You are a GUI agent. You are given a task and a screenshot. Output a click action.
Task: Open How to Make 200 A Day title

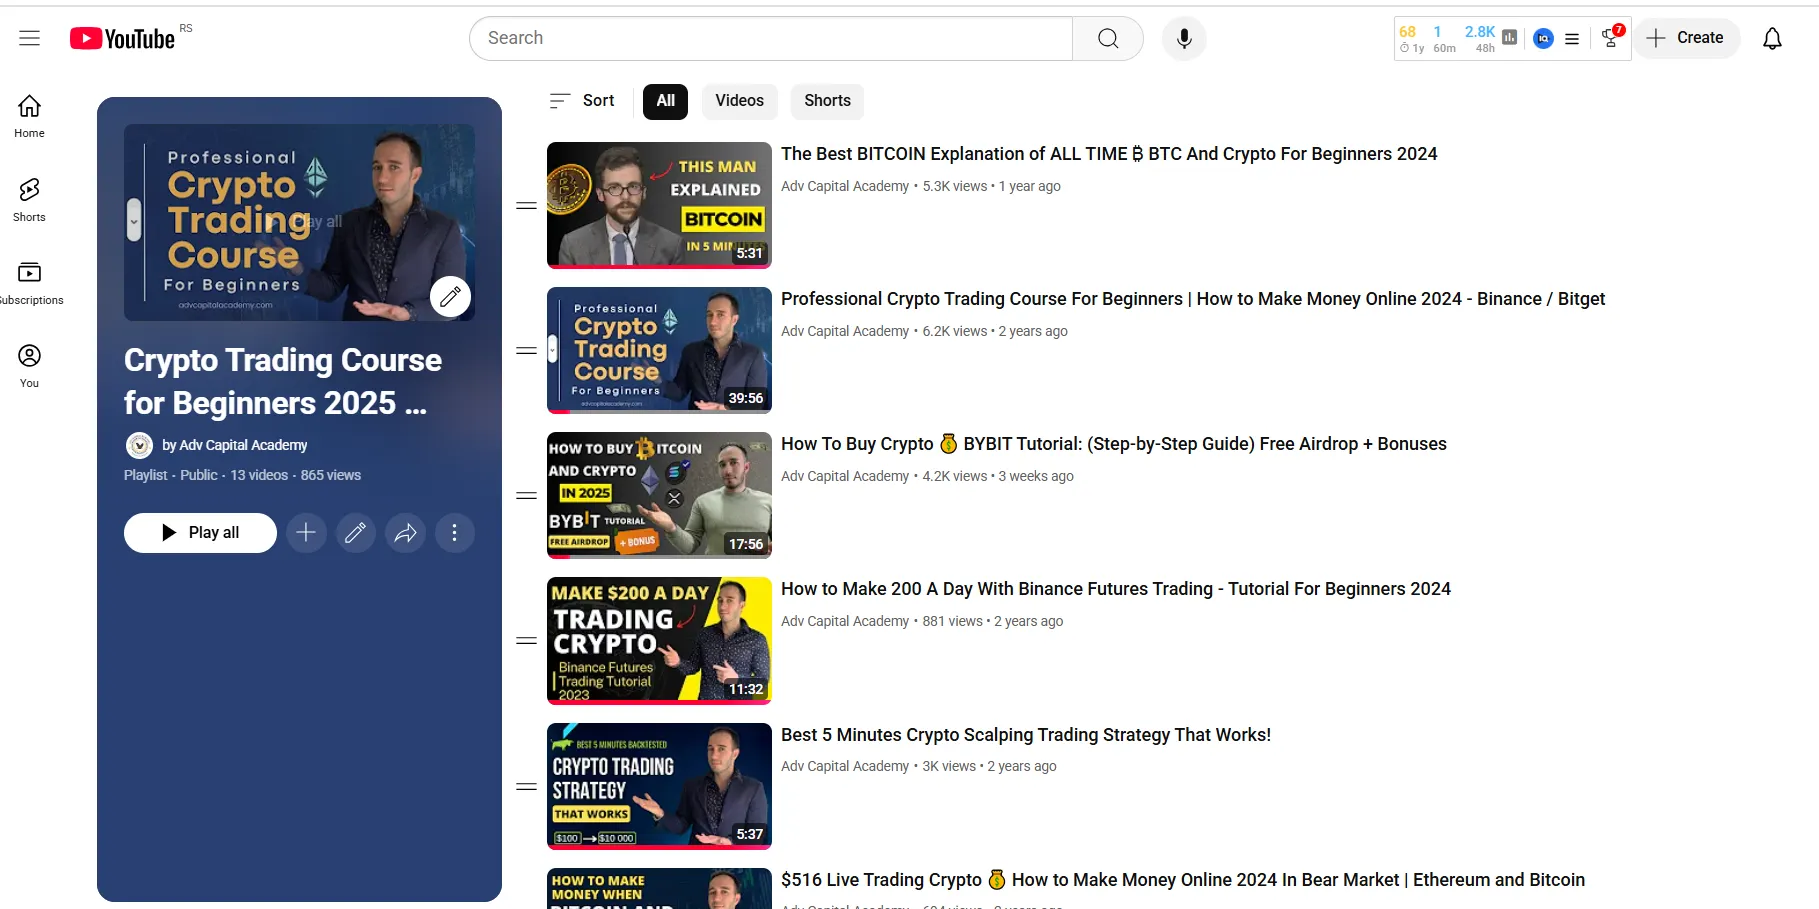pos(1115,589)
